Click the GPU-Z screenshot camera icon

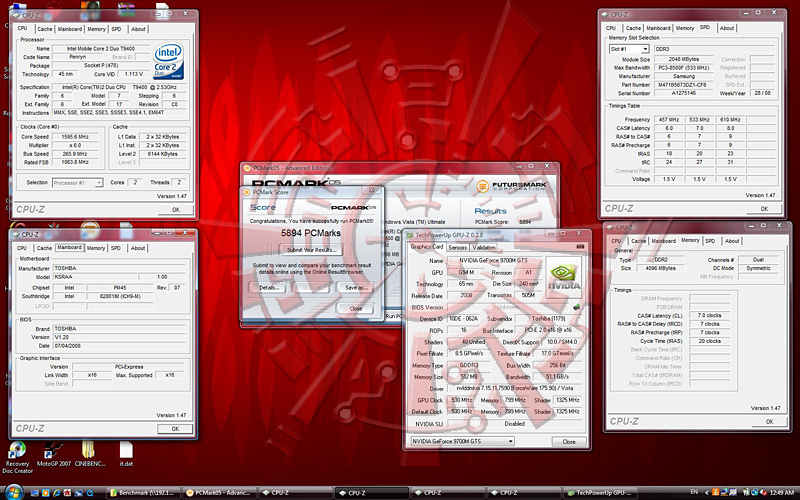click(580, 247)
